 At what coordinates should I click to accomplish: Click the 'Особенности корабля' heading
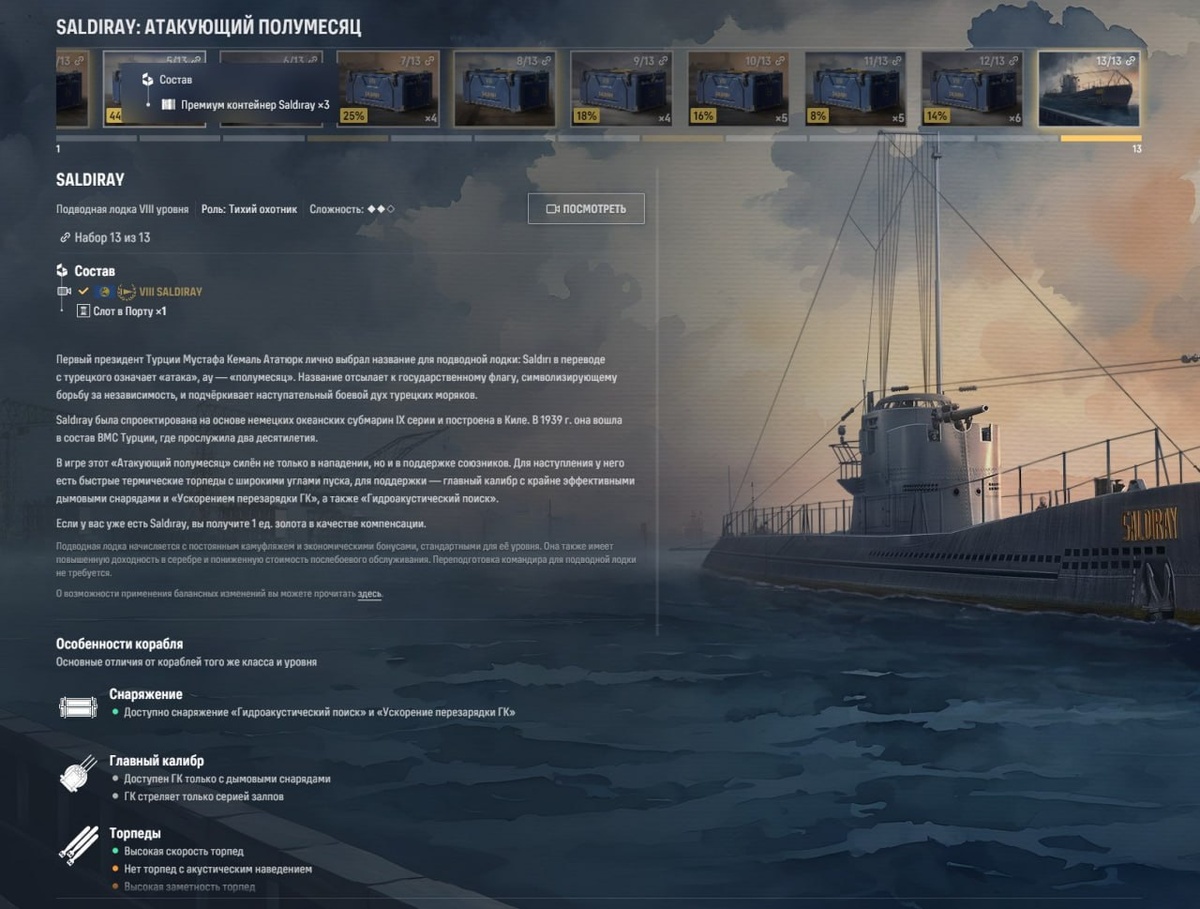point(119,644)
